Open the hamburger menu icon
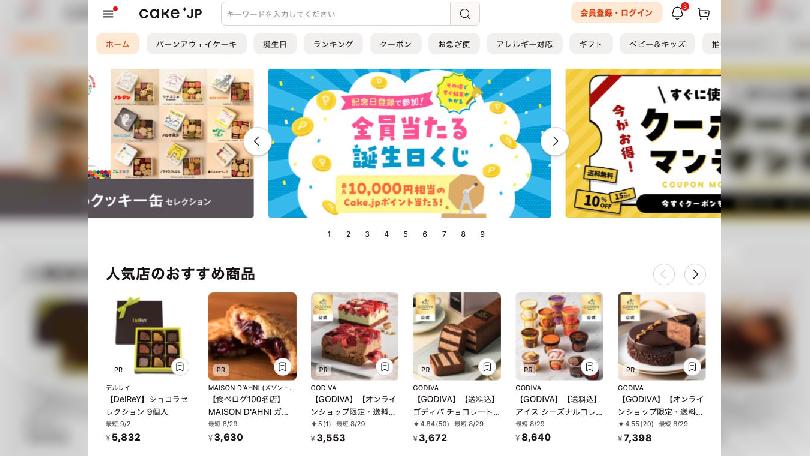This screenshot has width=810, height=456. pos(108,14)
